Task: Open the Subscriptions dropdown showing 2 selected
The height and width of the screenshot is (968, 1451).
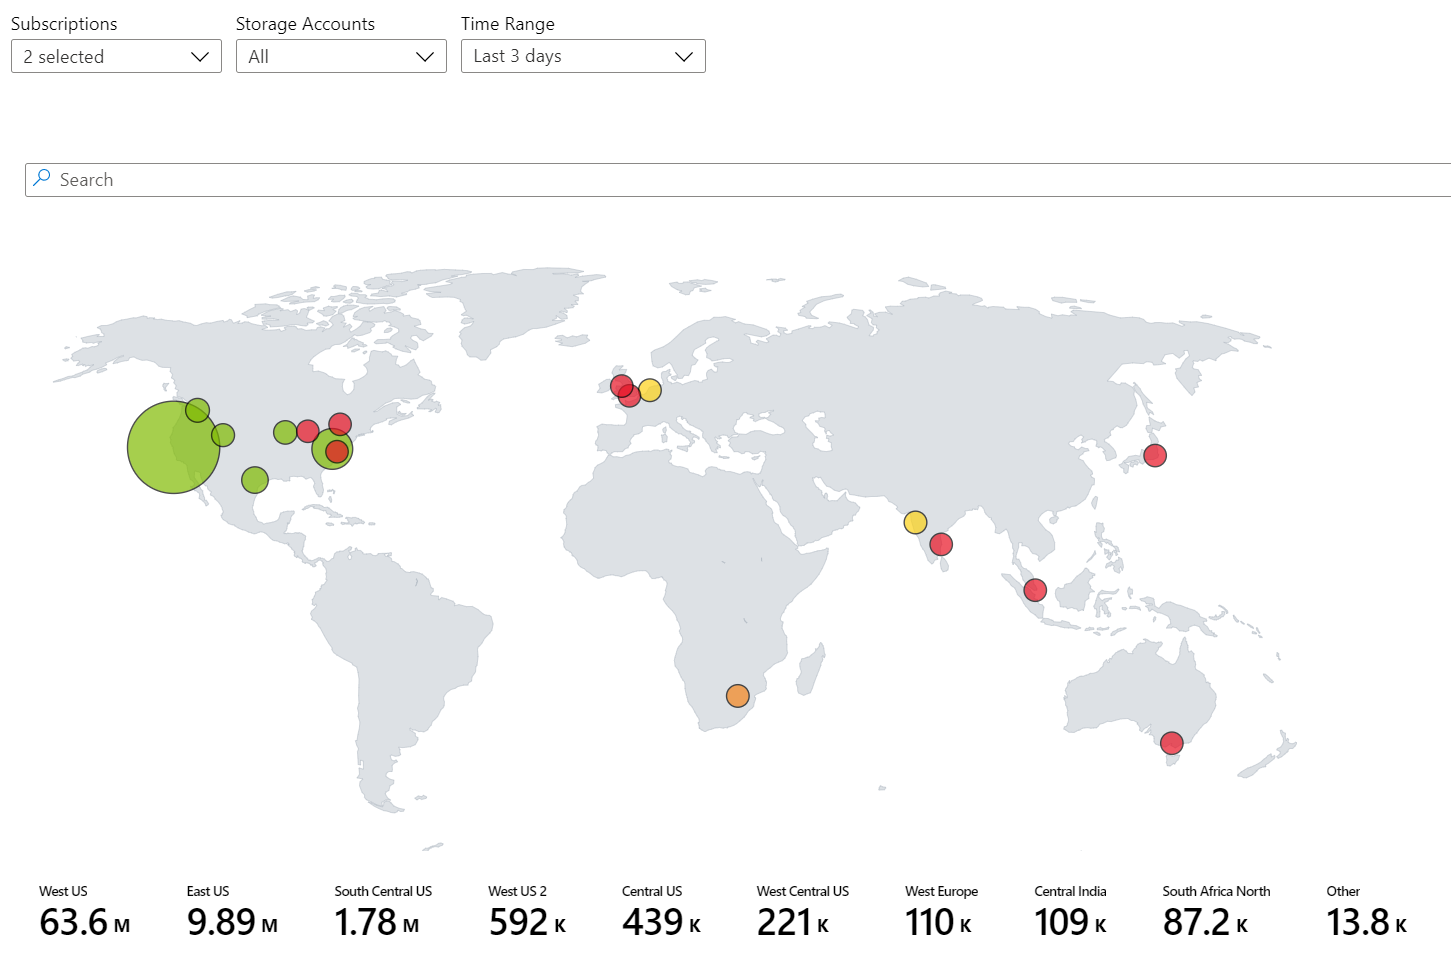Action: coord(115,56)
